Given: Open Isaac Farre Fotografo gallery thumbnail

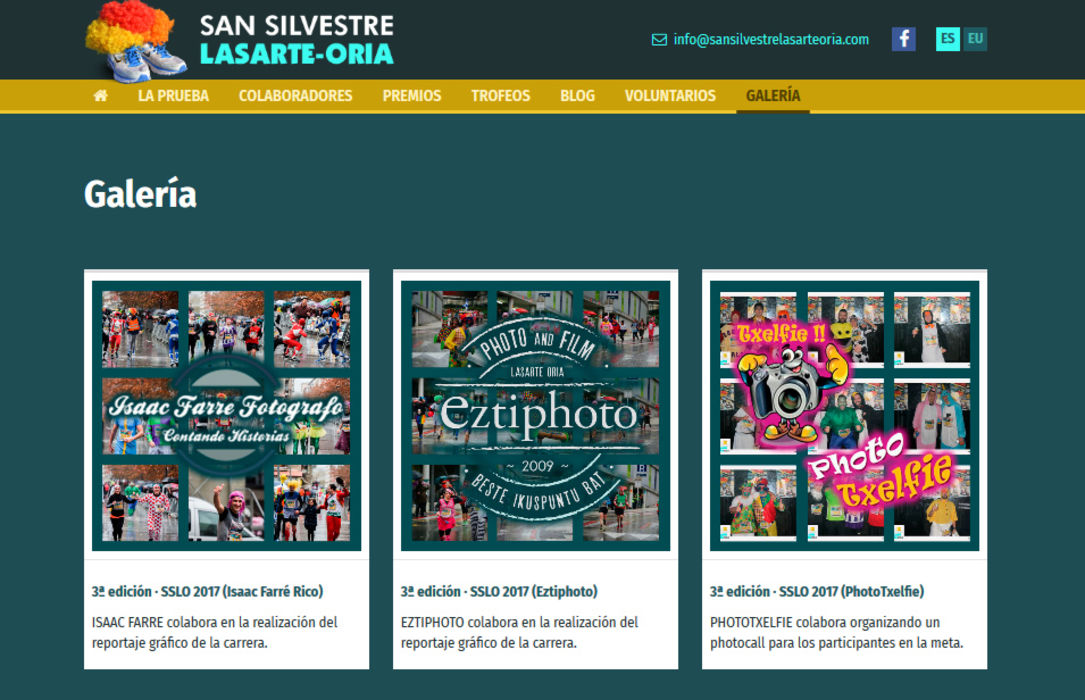Looking at the screenshot, I should pyautogui.click(x=226, y=416).
